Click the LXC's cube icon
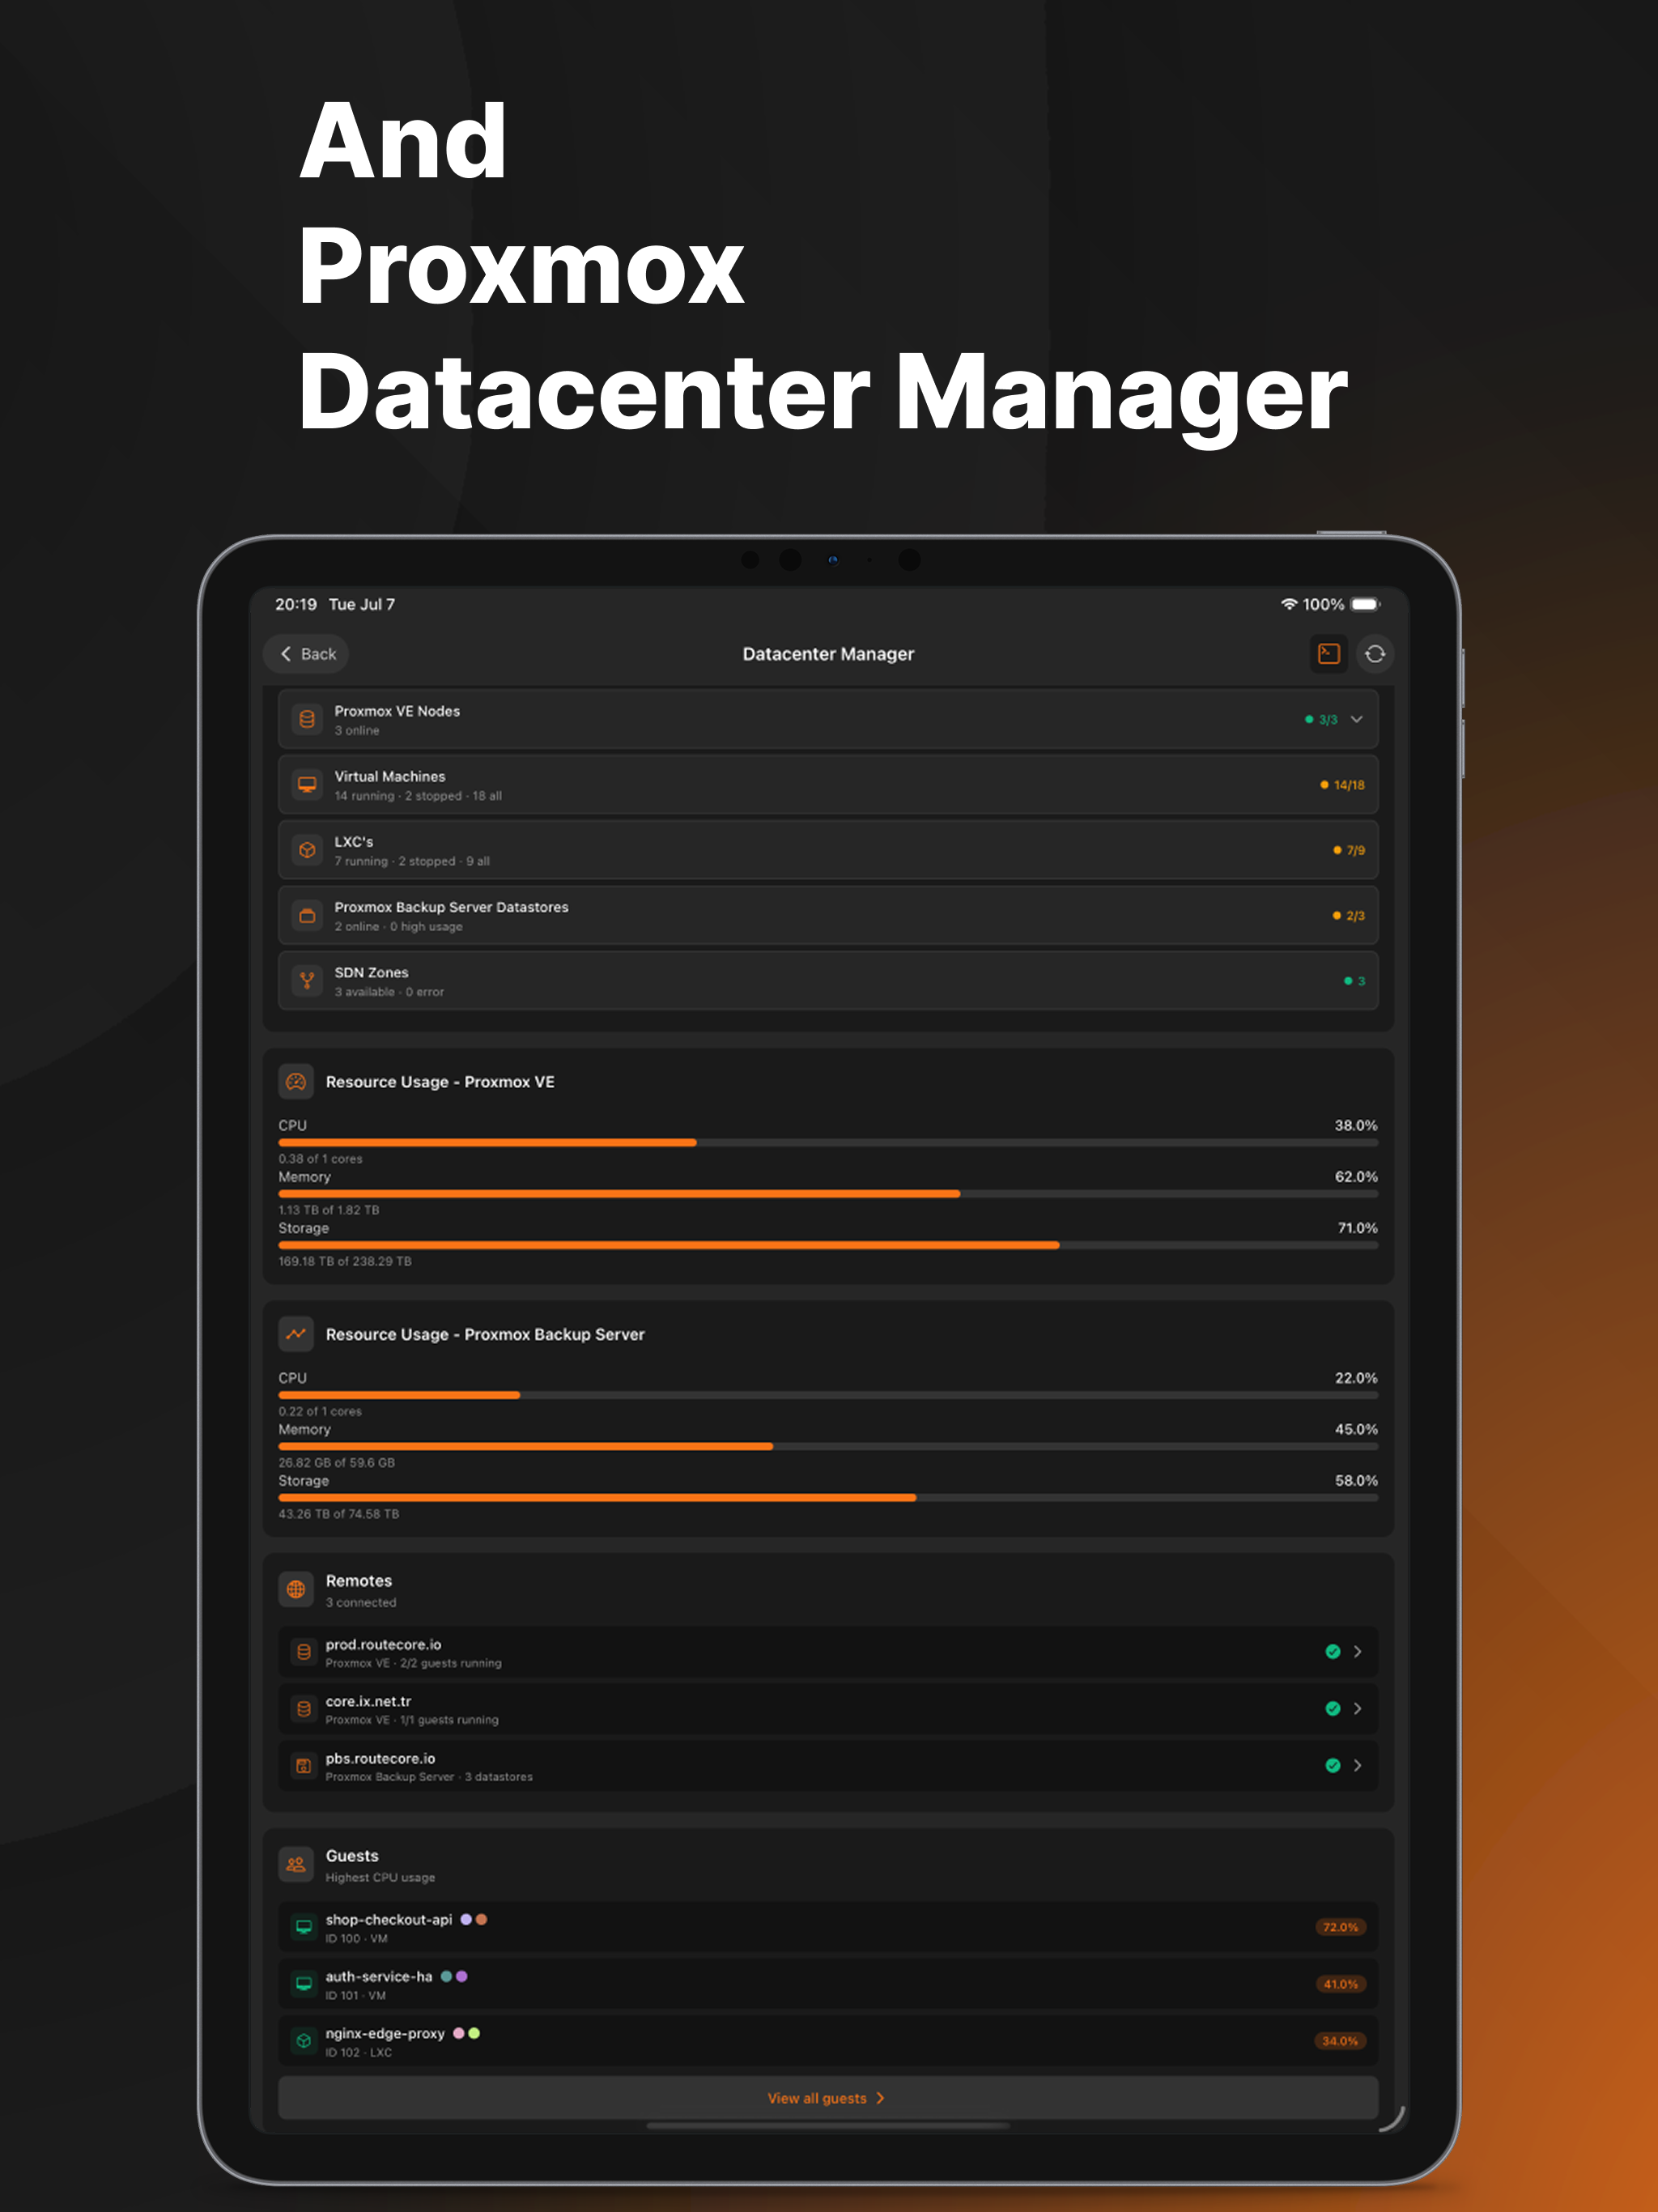The width and height of the screenshot is (1658, 2212). (x=307, y=850)
